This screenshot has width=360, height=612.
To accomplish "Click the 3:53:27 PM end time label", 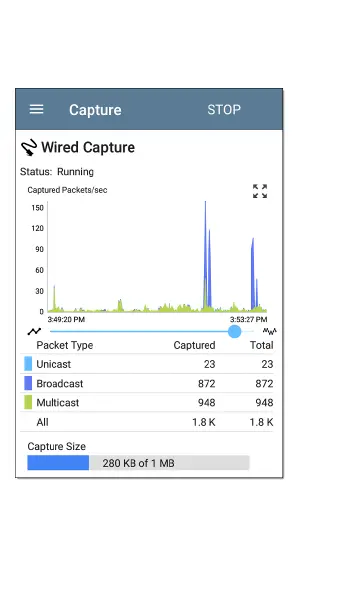I will click(248, 319).
